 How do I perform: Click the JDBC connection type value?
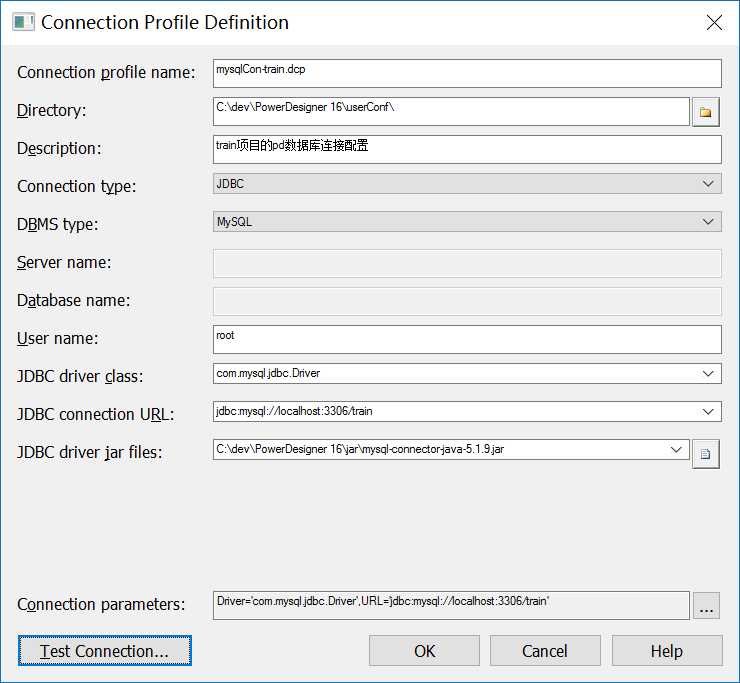tap(230, 184)
